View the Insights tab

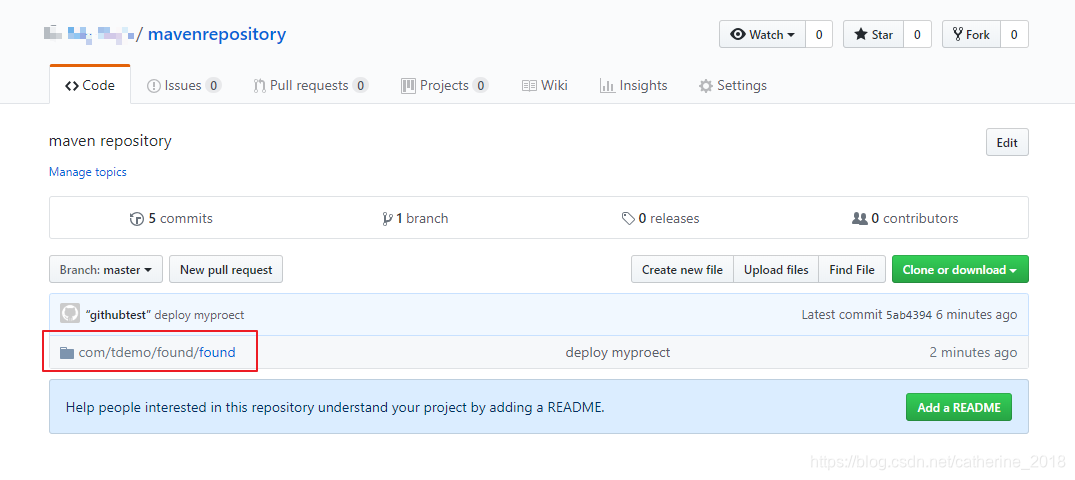[633, 85]
